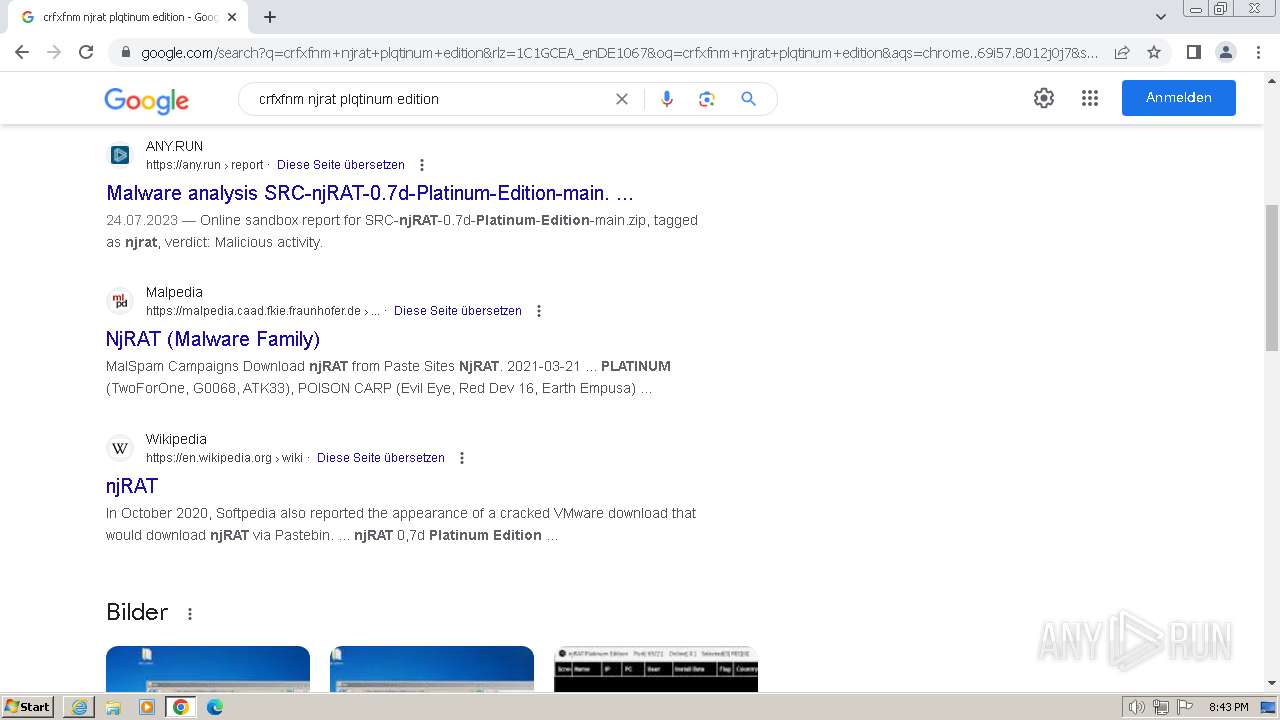Image resolution: width=1280 pixels, height=720 pixels.
Task: Click the Wikipedia site favicon
Action: coord(120,448)
